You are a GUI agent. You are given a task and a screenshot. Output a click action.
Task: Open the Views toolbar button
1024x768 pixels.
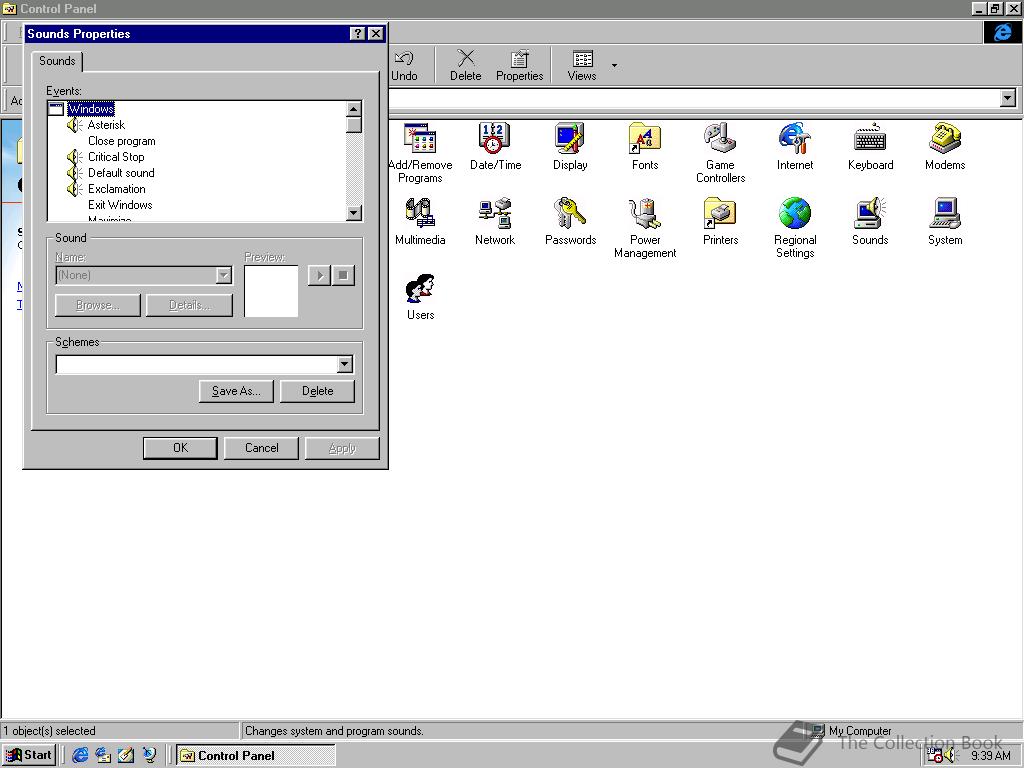(x=582, y=65)
